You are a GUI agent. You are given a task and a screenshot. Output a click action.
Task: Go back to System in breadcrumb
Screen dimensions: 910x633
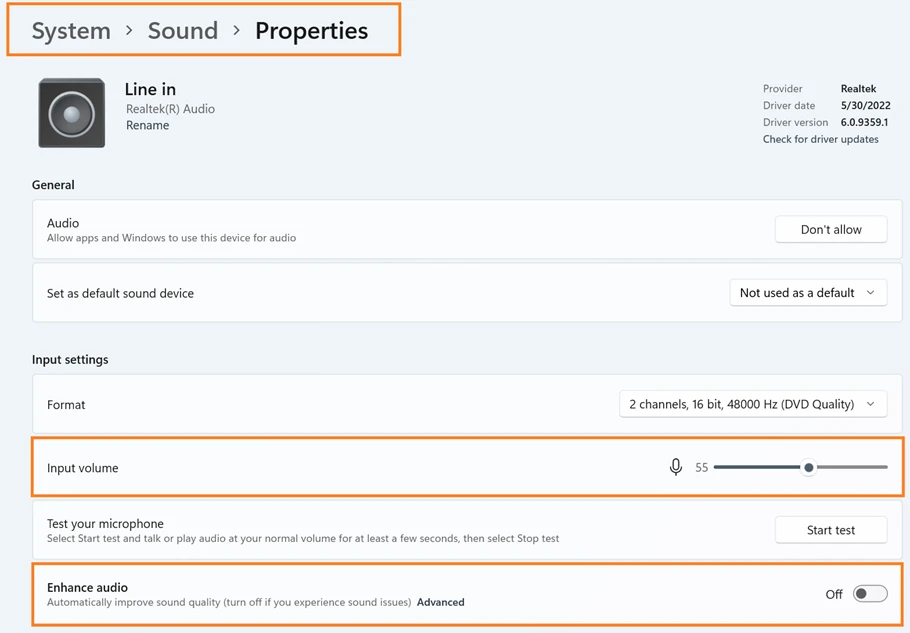tap(71, 31)
